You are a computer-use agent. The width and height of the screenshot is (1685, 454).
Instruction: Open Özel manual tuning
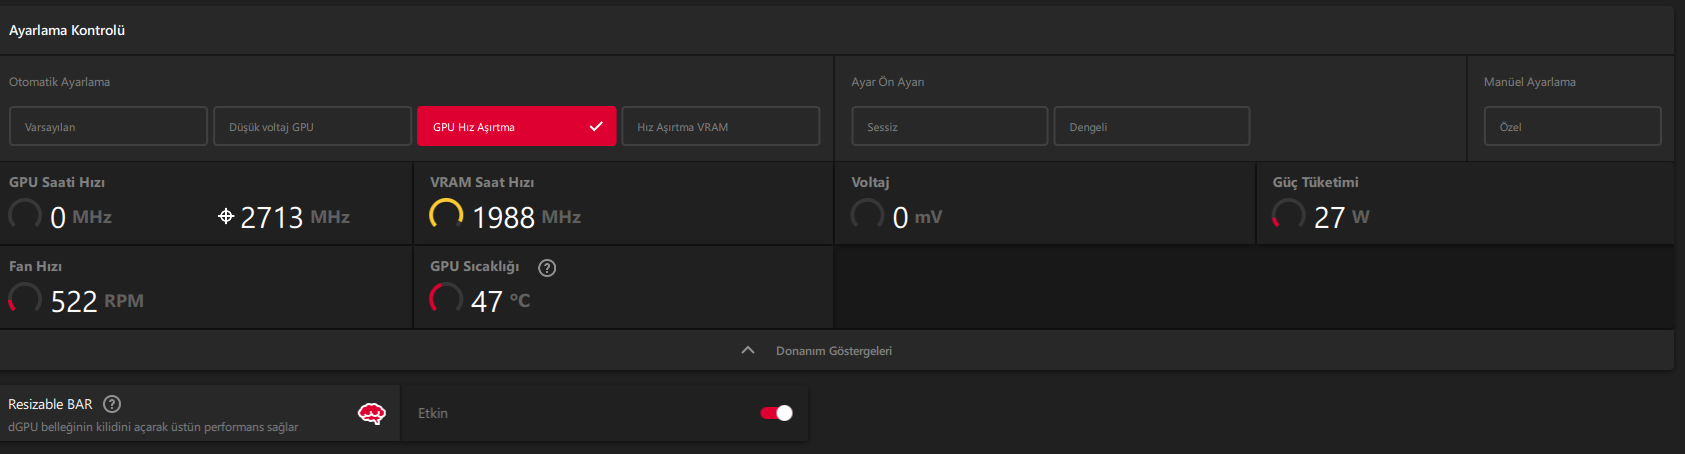(x=1572, y=127)
